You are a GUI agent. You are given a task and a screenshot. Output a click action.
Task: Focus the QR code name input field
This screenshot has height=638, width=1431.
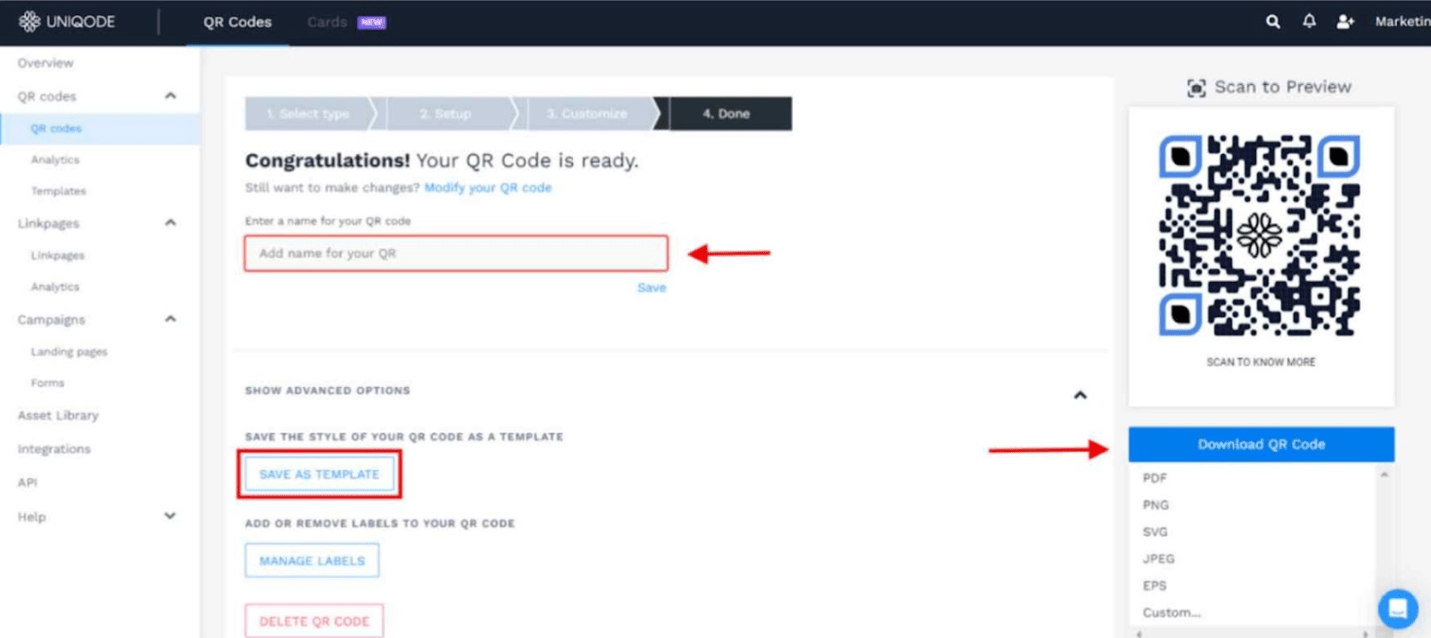tap(456, 253)
